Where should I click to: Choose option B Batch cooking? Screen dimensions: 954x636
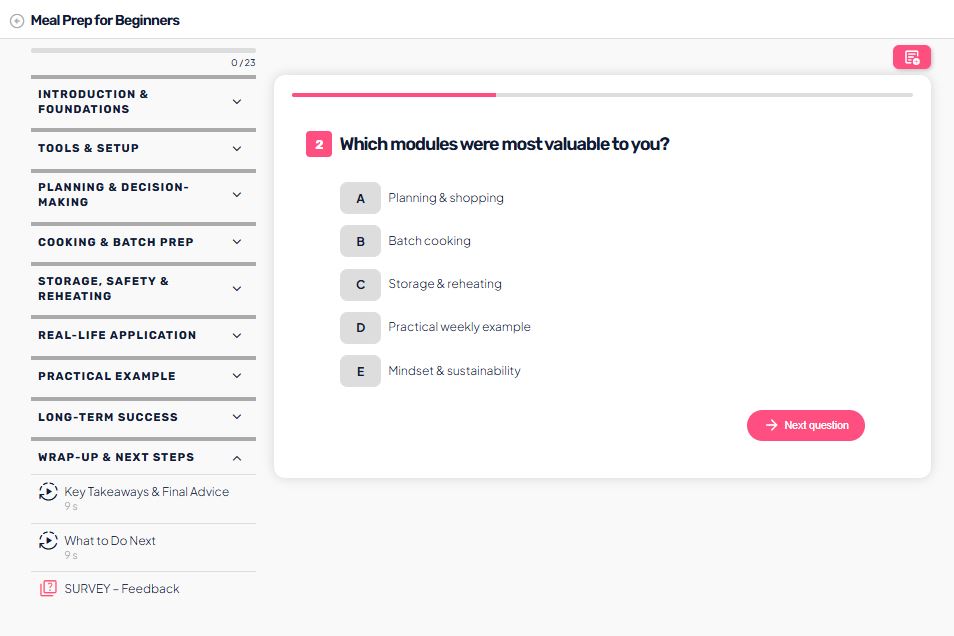click(x=360, y=241)
